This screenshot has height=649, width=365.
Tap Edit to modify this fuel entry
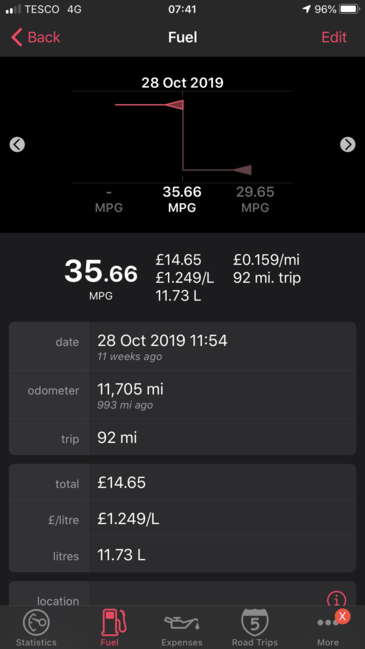334,37
